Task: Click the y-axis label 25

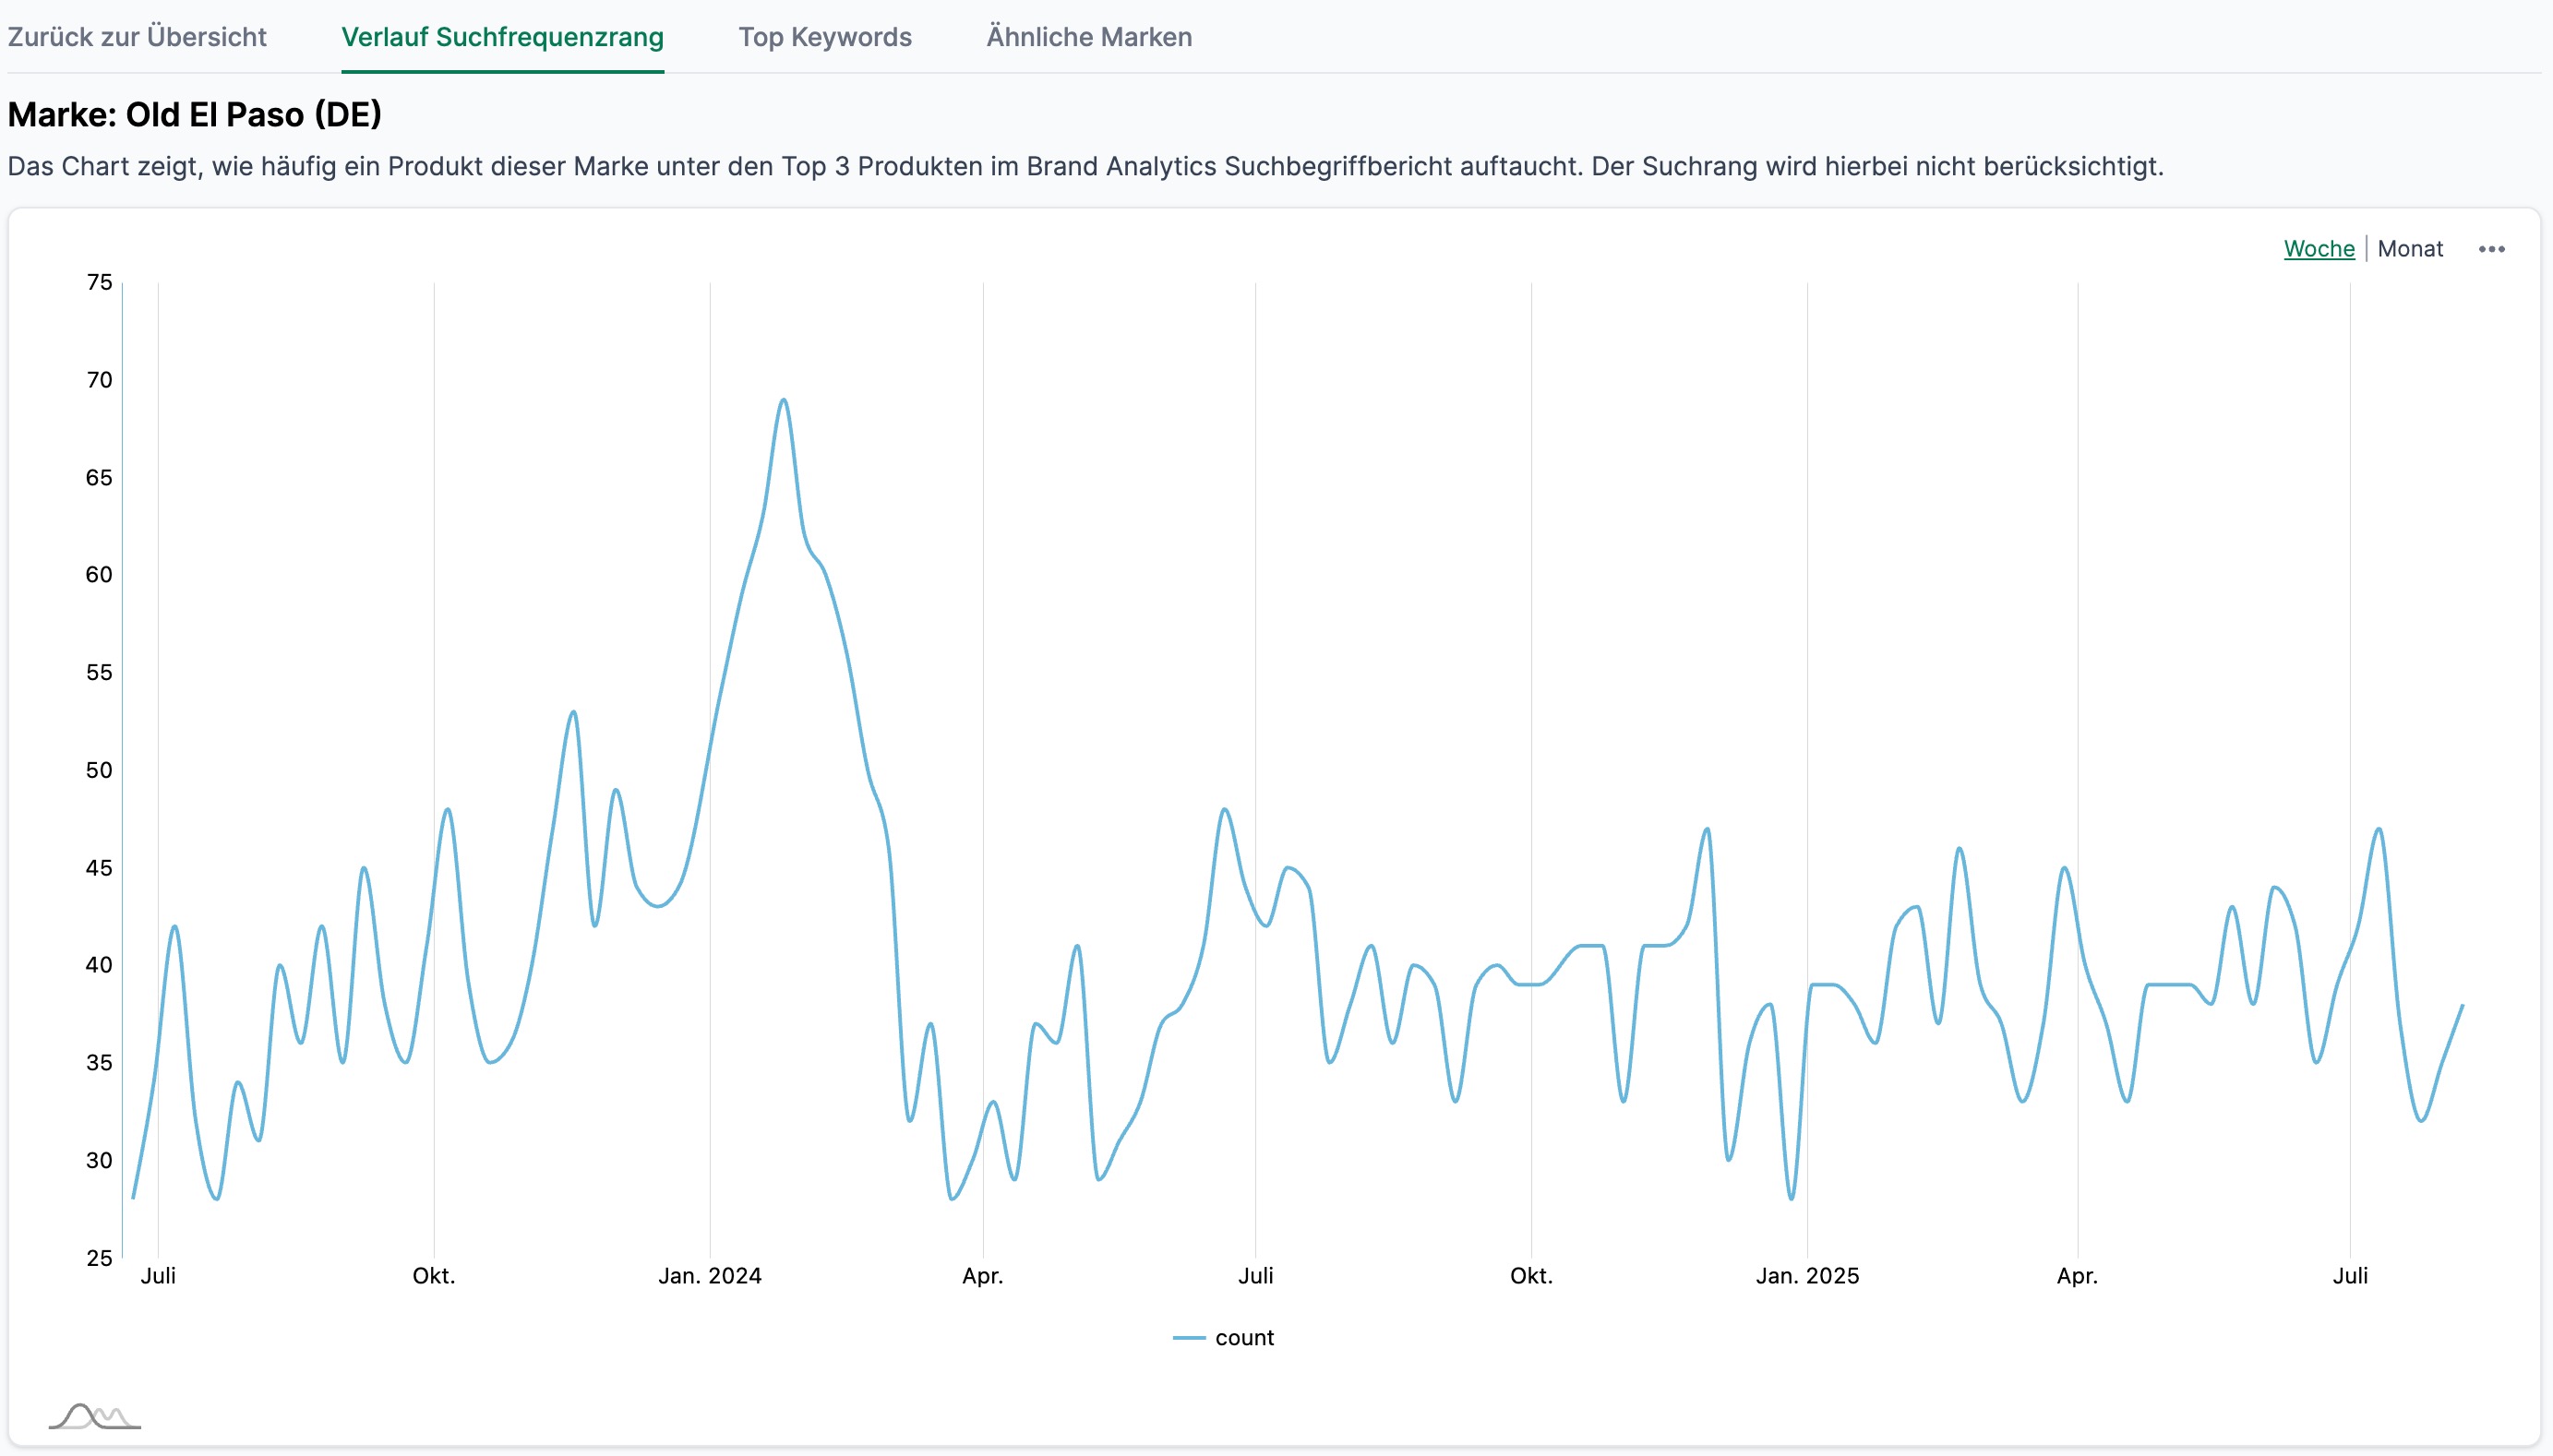Action: pos(99,1258)
